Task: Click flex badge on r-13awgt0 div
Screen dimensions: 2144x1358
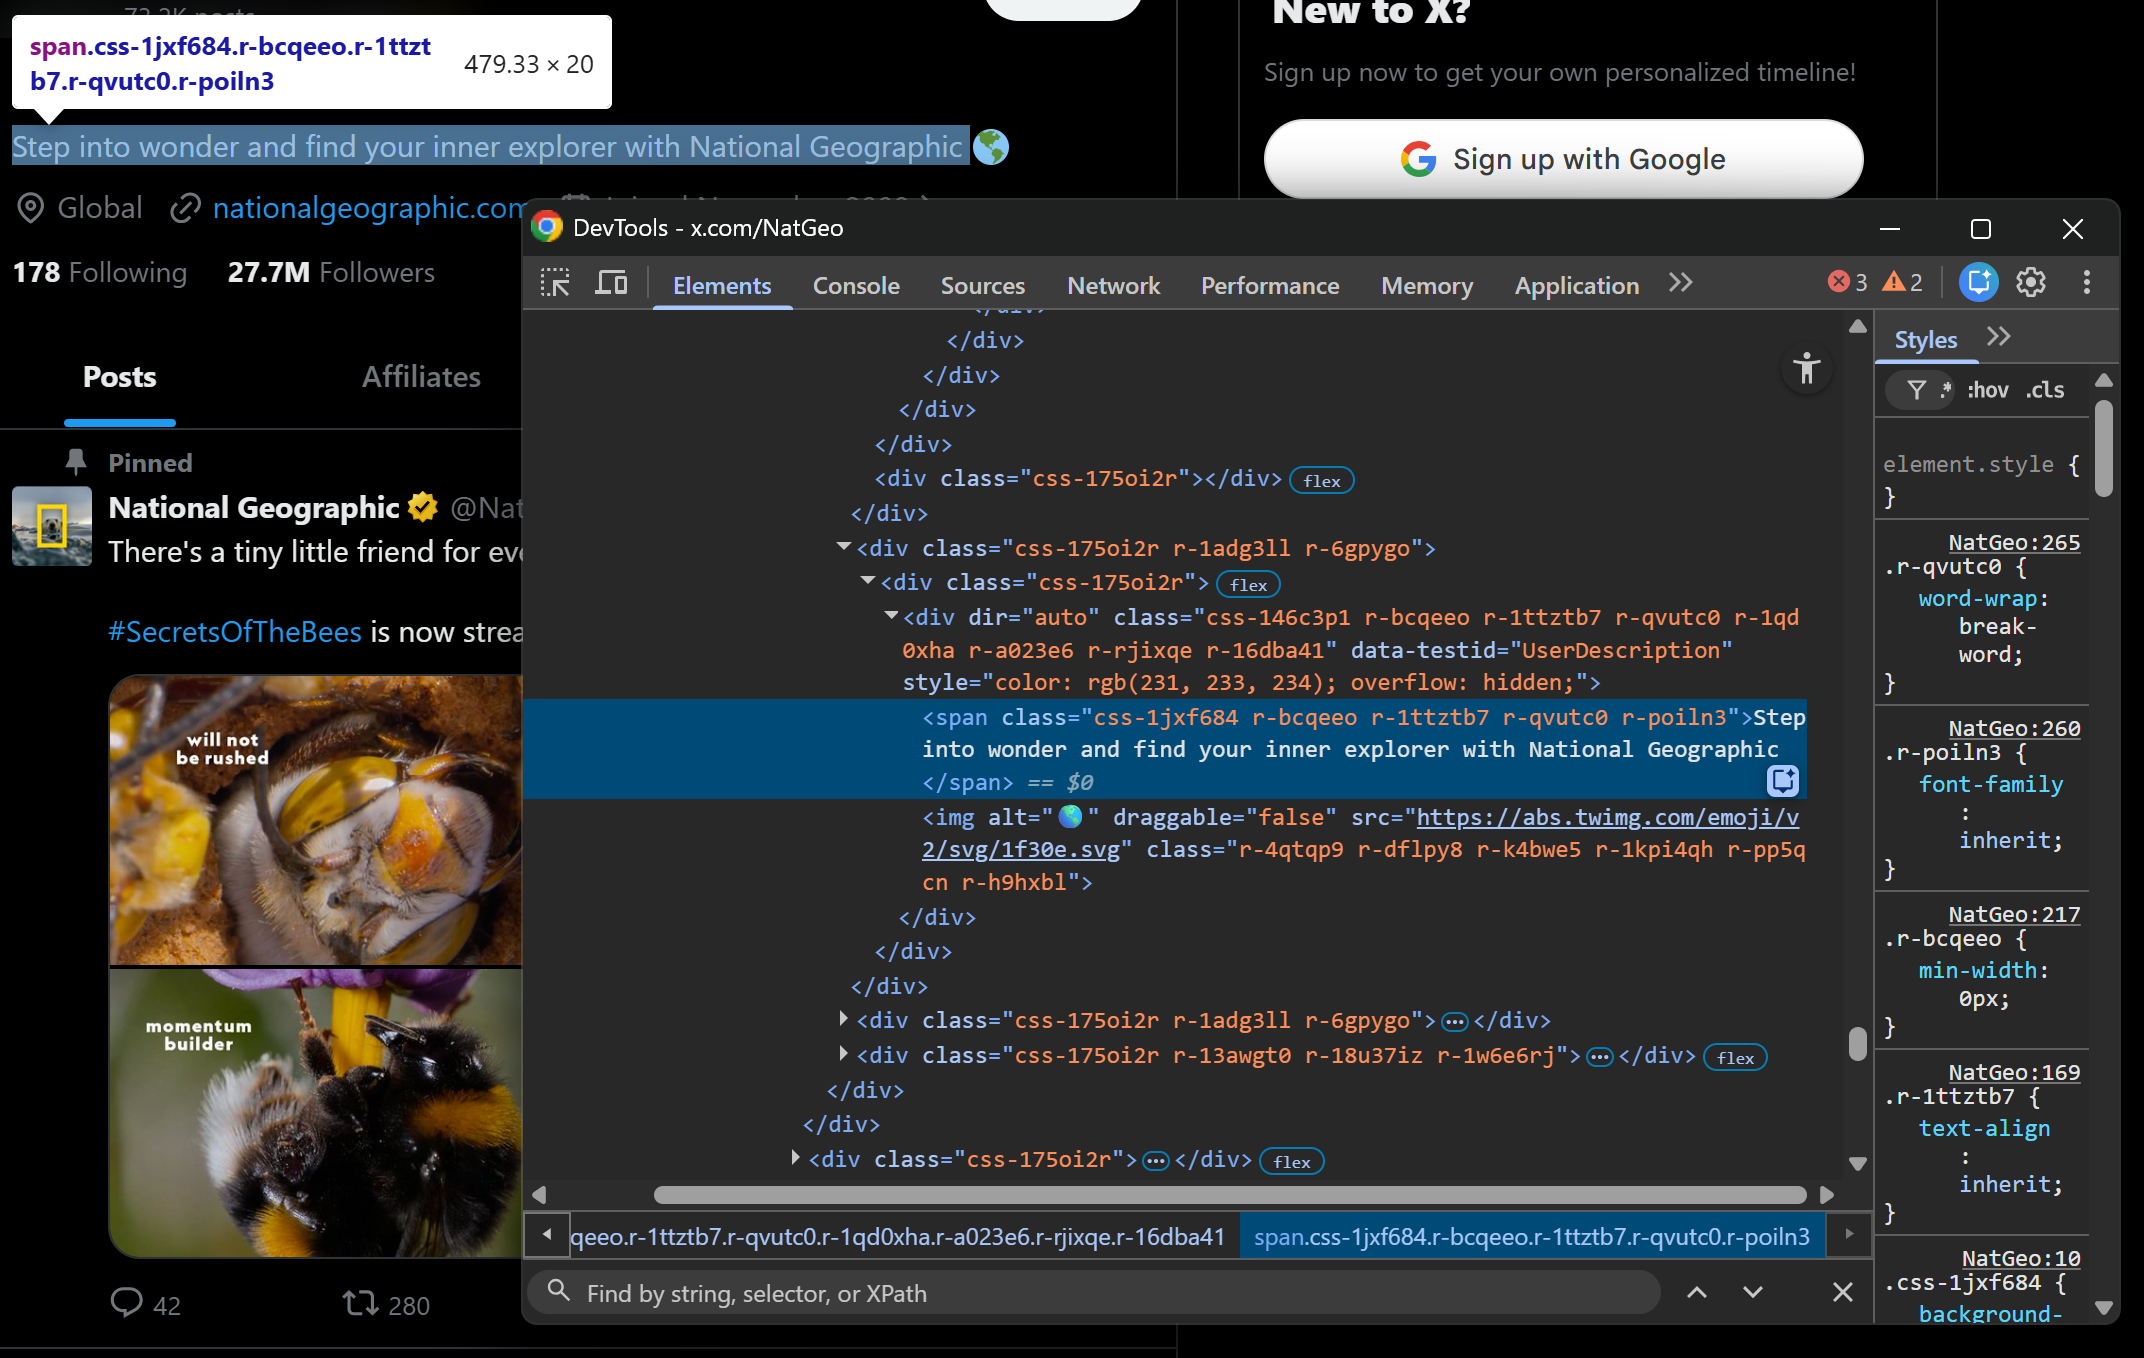Action: (x=1735, y=1058)
